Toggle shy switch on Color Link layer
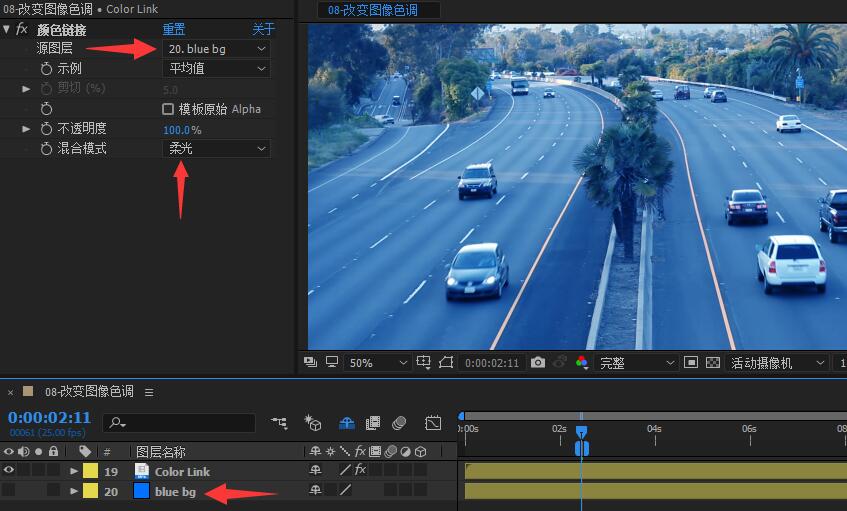 click(315, 470)
